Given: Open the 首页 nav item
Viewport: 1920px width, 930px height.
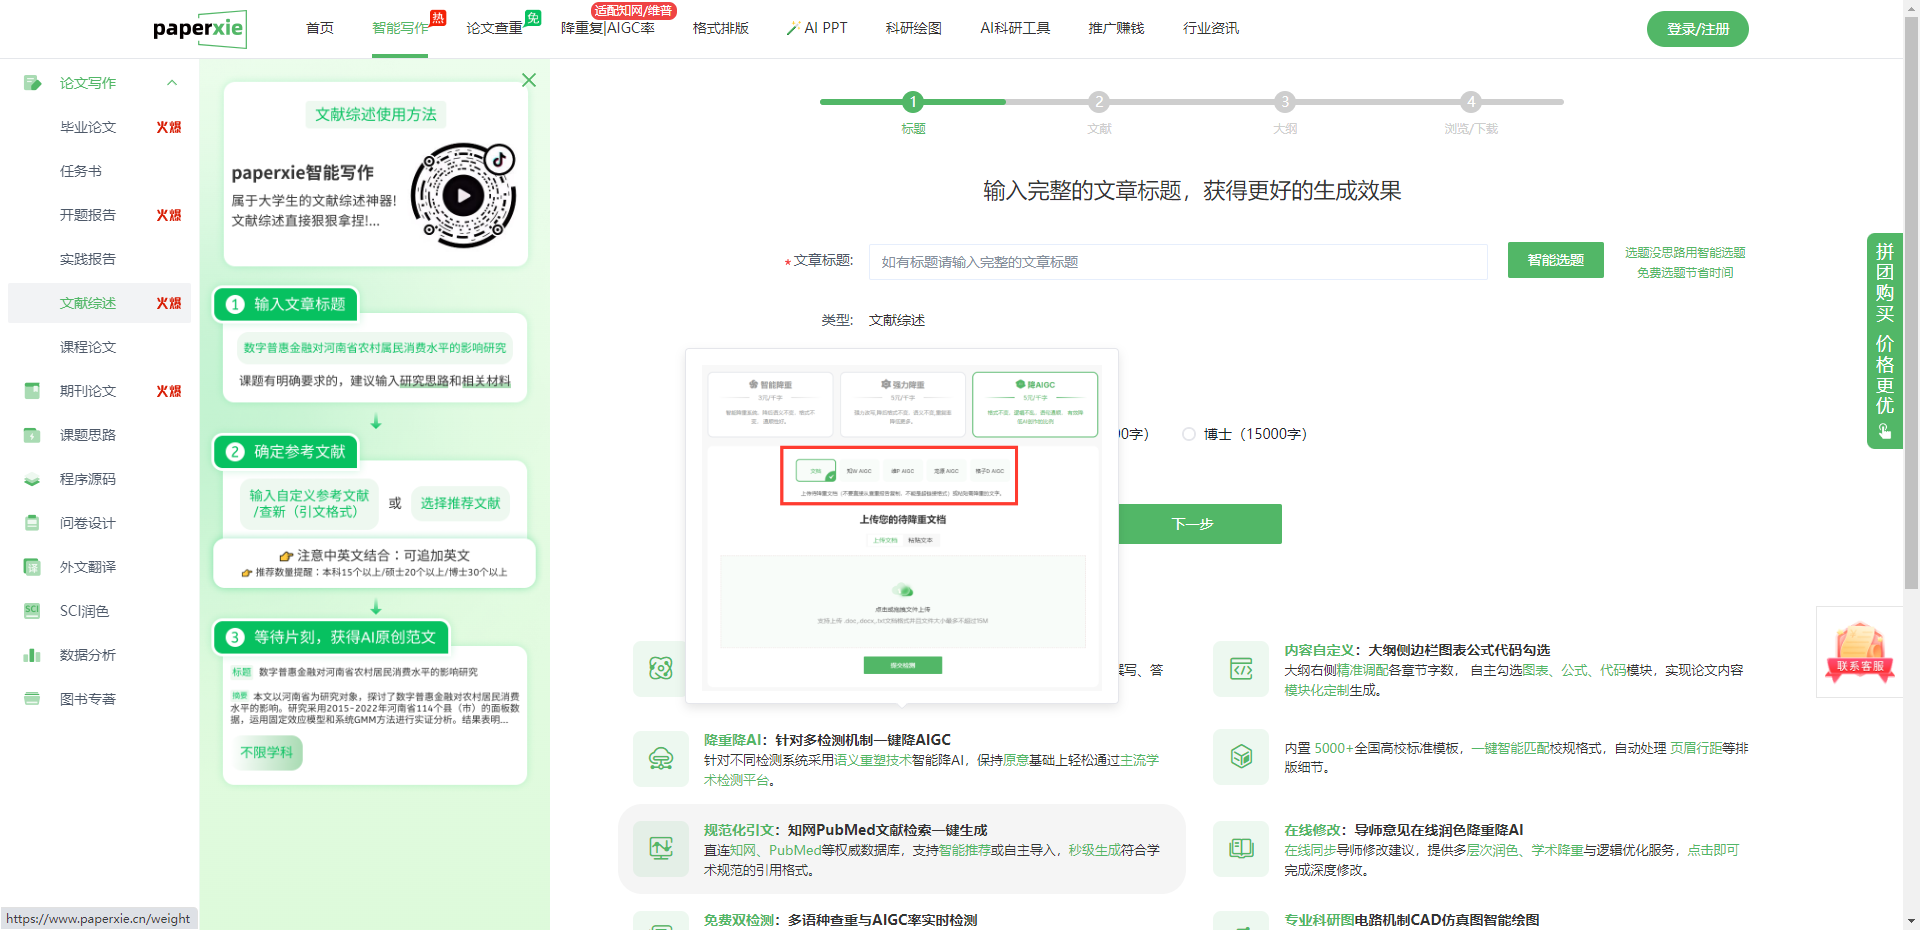Looking at the screenshot, I should (x=320, y=28).
